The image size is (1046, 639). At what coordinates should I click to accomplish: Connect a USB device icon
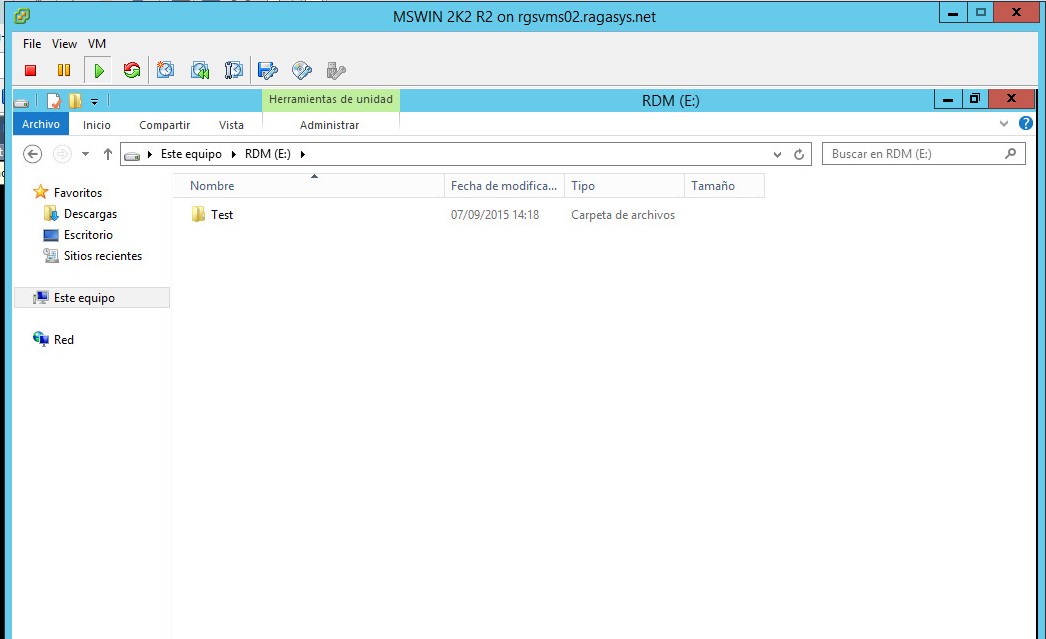tap(336, 70)
